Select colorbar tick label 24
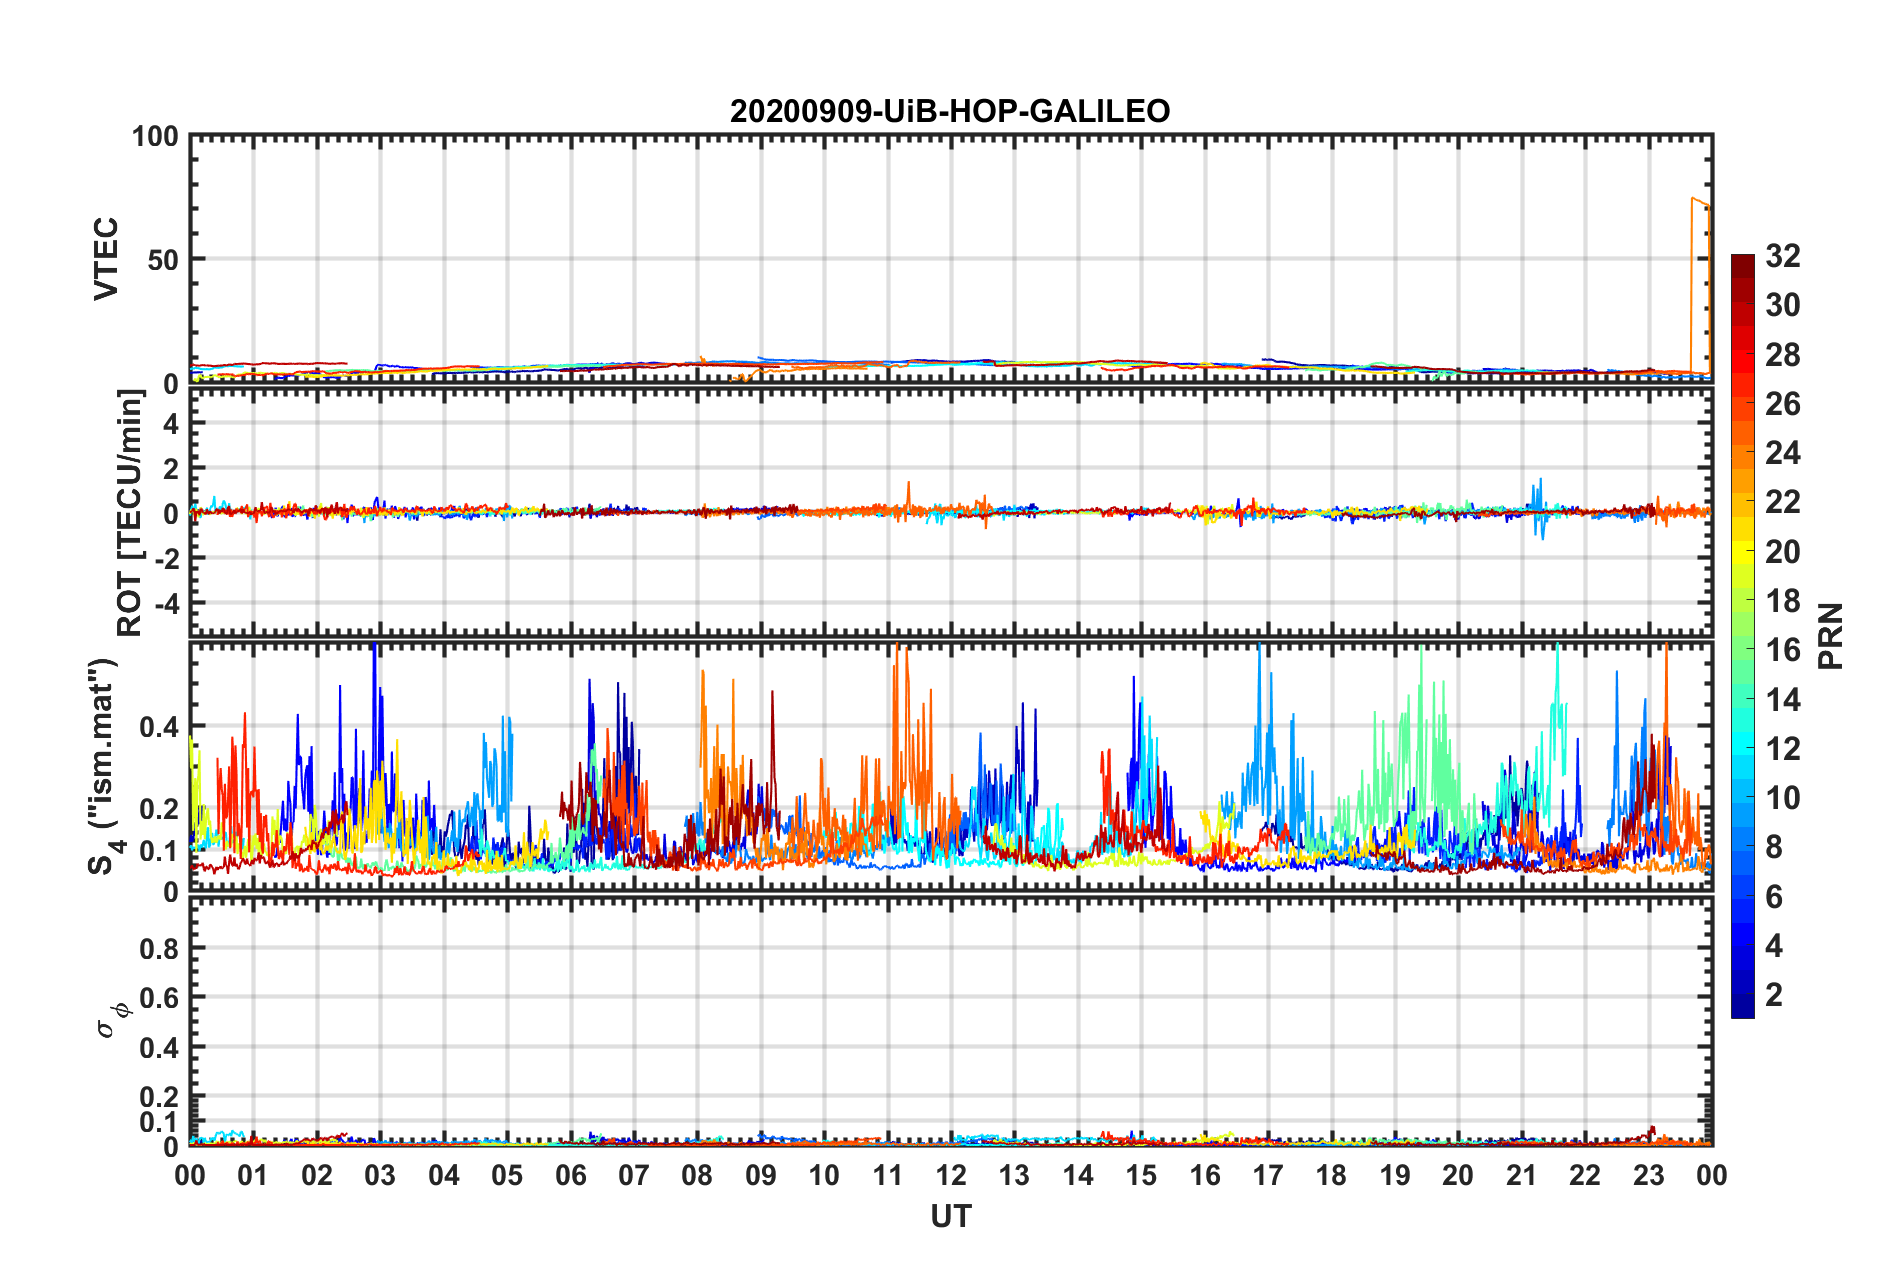This screenshot has height=1272, width=1902. (x=1783, y=453)
